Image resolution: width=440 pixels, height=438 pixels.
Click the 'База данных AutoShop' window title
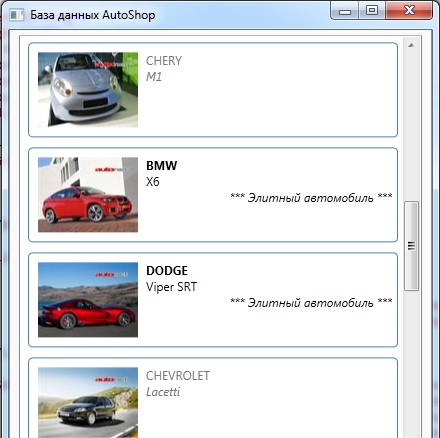pyautogui.click(x=93, y=15)
